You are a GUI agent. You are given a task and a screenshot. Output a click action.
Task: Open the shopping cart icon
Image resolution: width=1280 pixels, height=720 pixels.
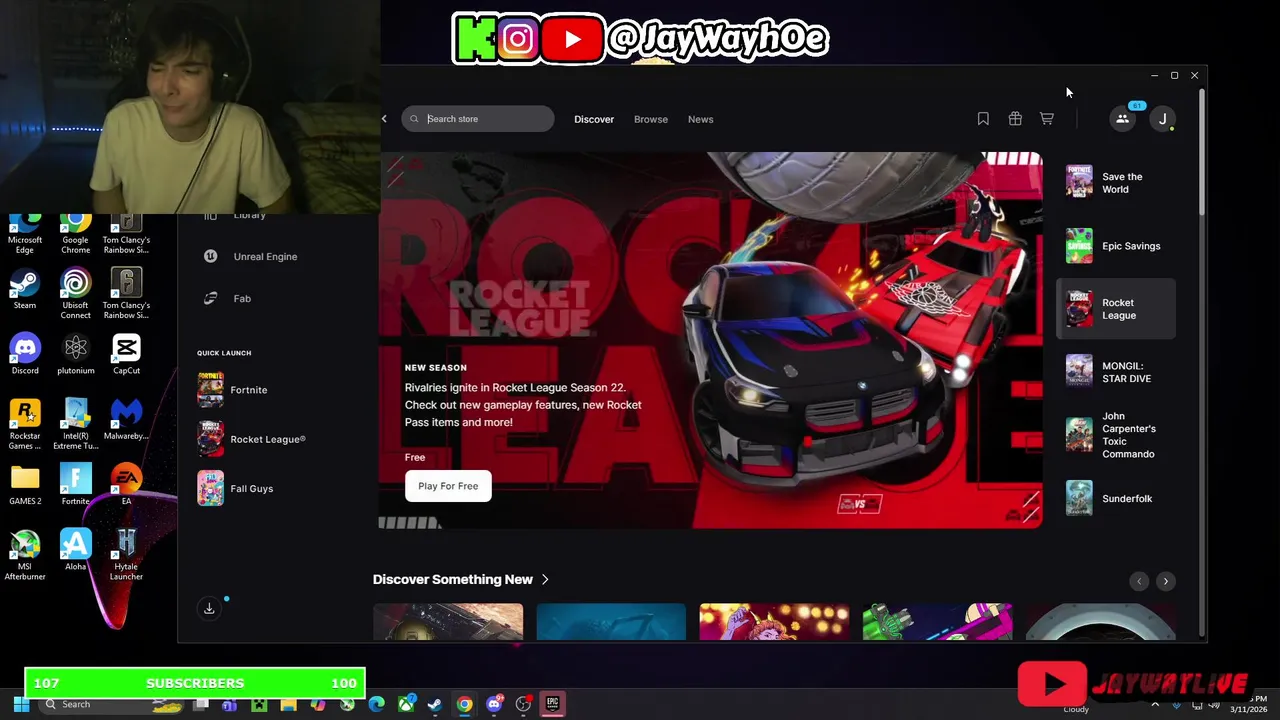(x=1046, y=119)
